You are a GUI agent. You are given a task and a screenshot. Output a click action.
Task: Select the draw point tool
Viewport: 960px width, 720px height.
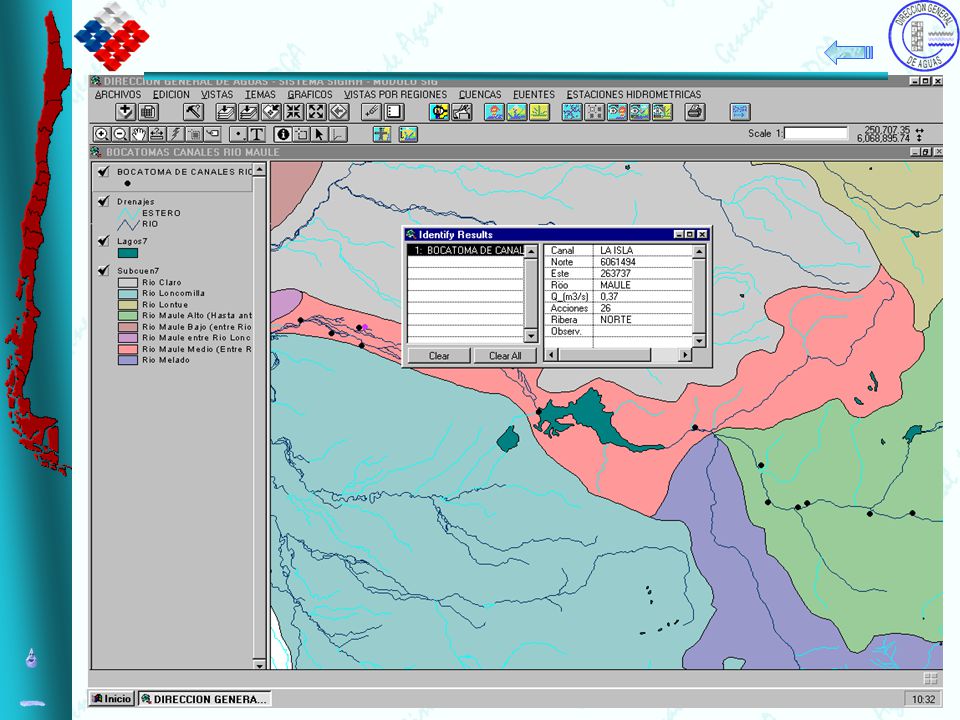[238, 134]
